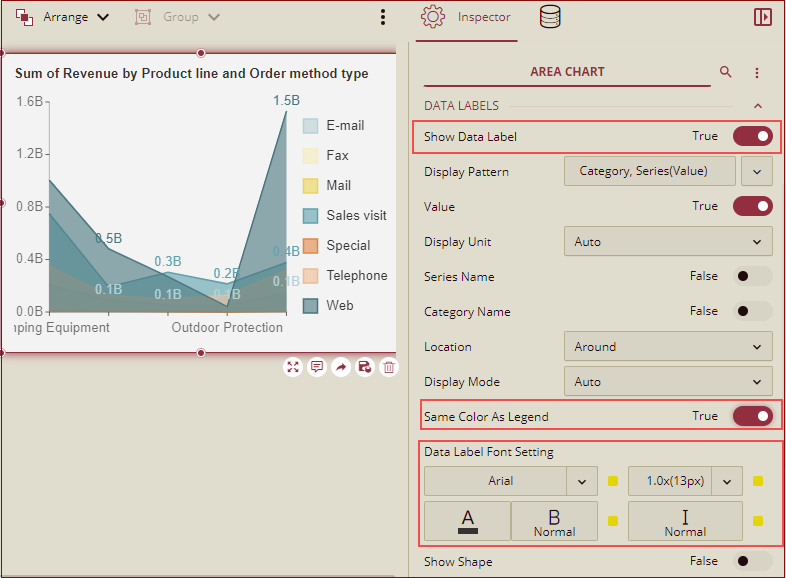Open the chart comment icon

[x=317, y=367]
